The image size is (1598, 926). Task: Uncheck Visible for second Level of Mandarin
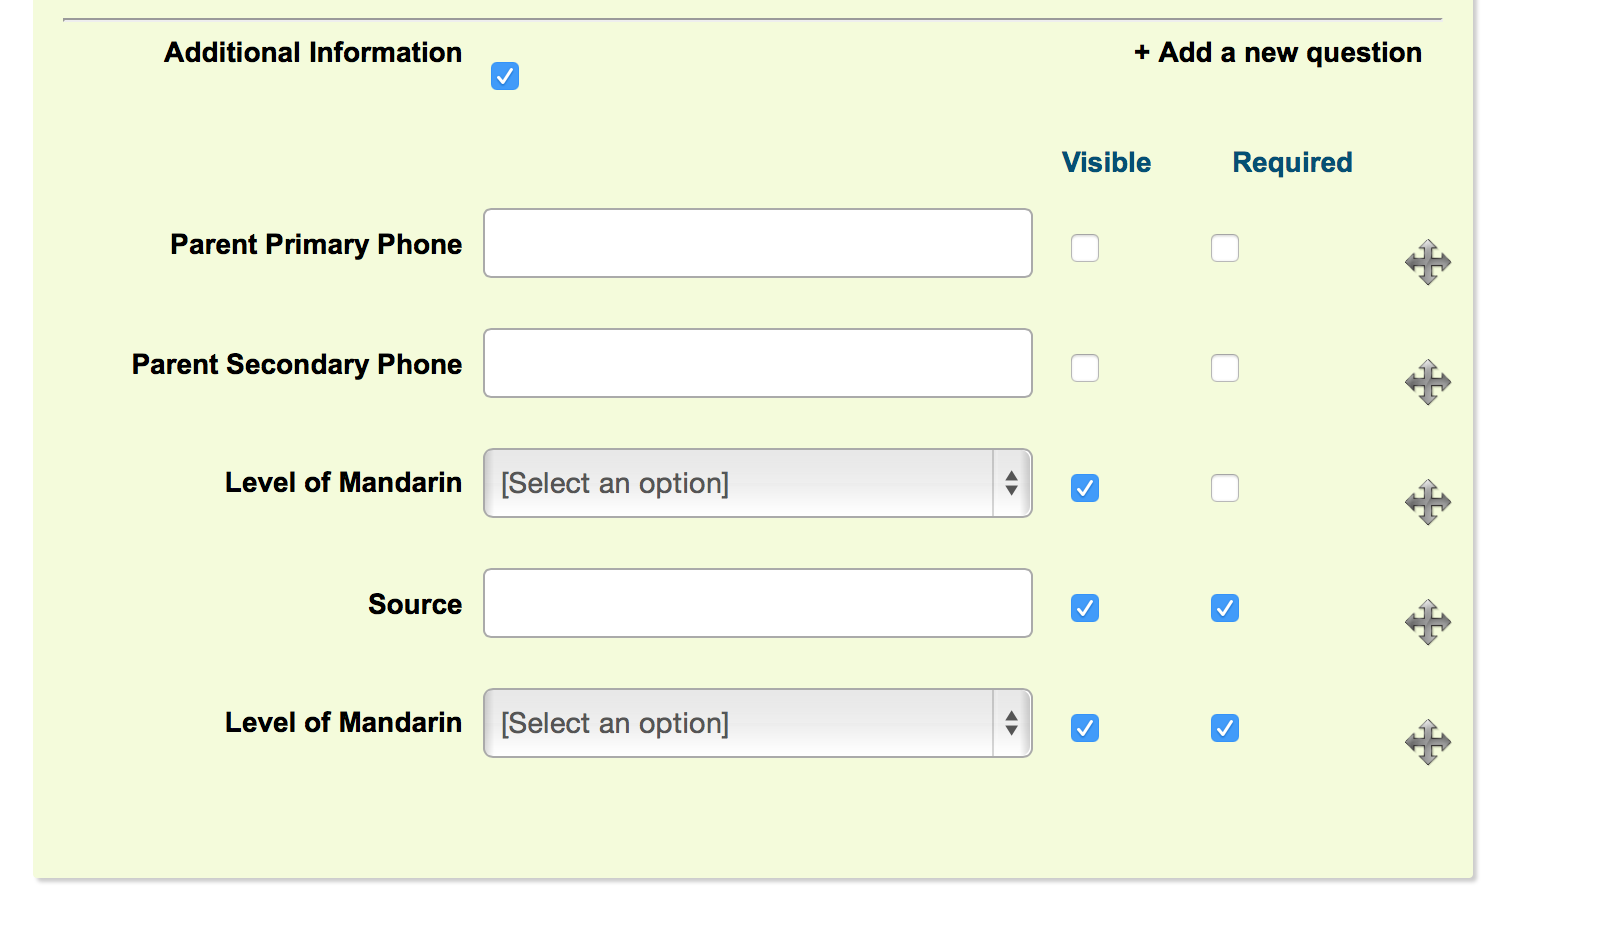point(1085,728)
